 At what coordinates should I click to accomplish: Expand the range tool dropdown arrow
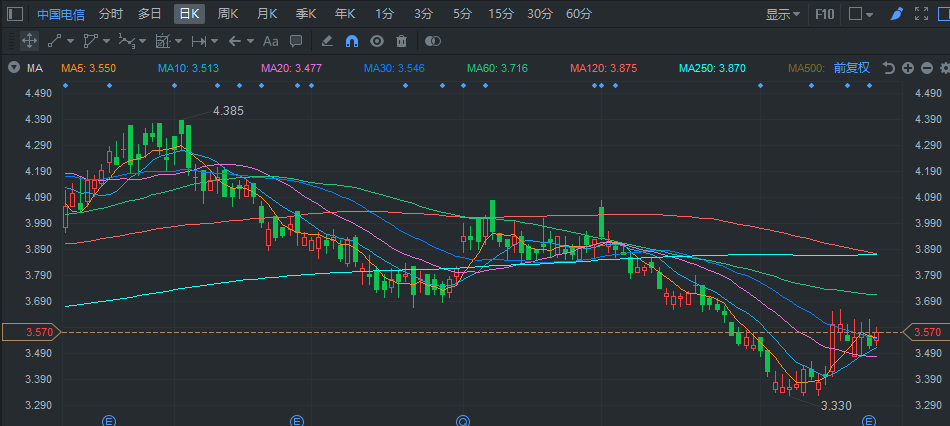(214, 41)
